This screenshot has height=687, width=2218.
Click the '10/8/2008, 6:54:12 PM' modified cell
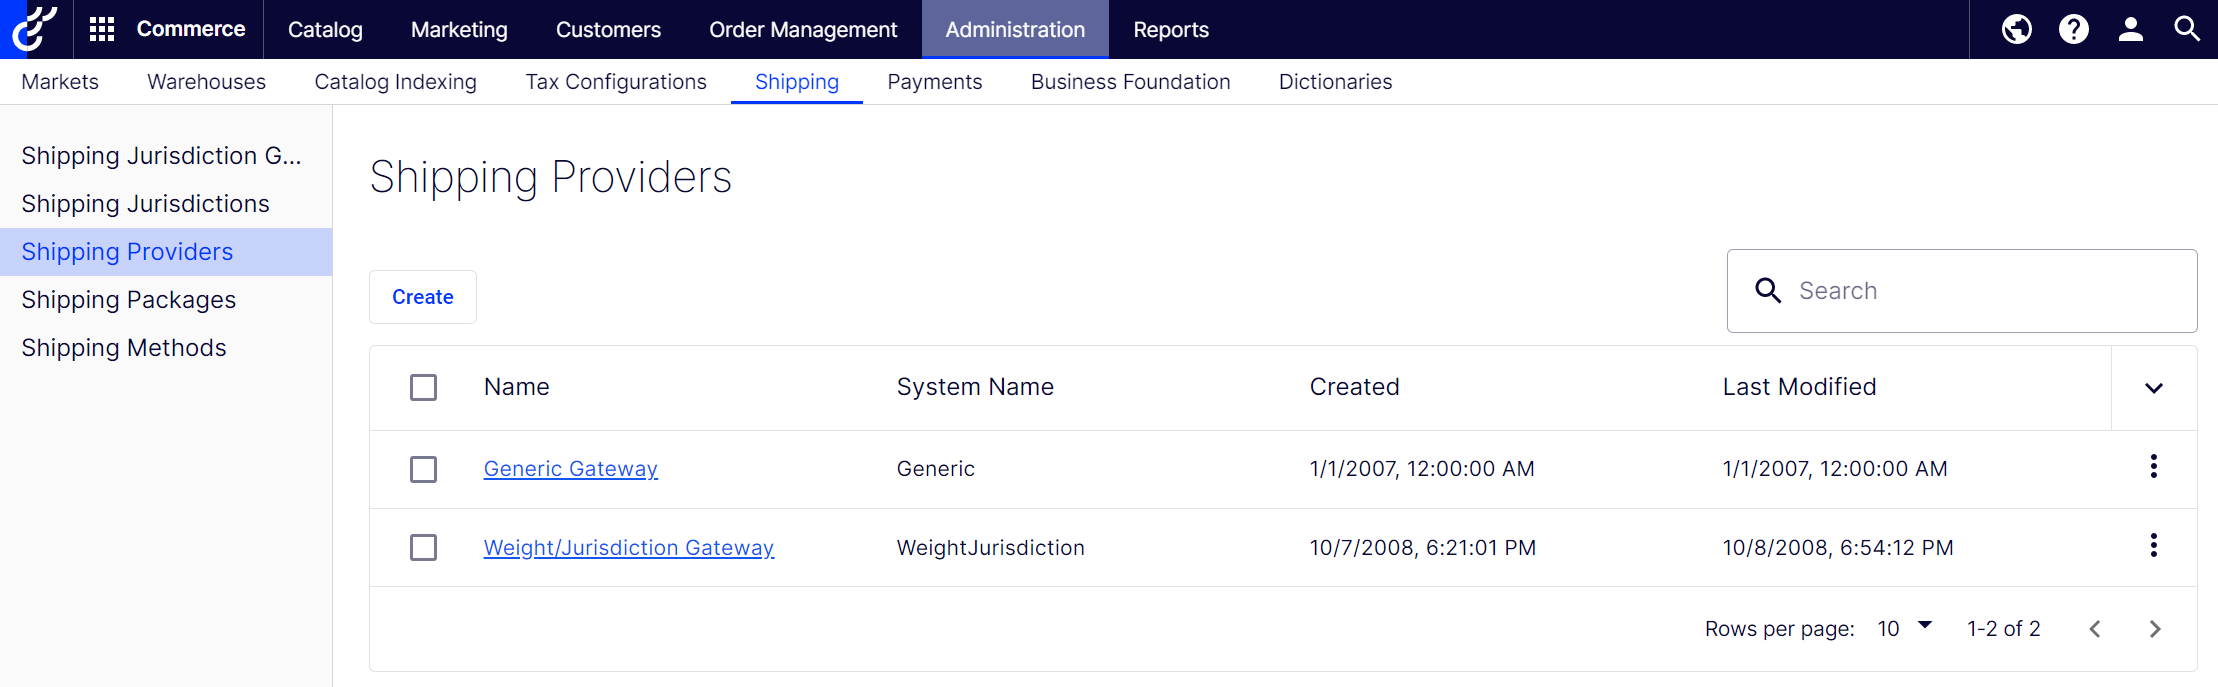pos(1838,548)
